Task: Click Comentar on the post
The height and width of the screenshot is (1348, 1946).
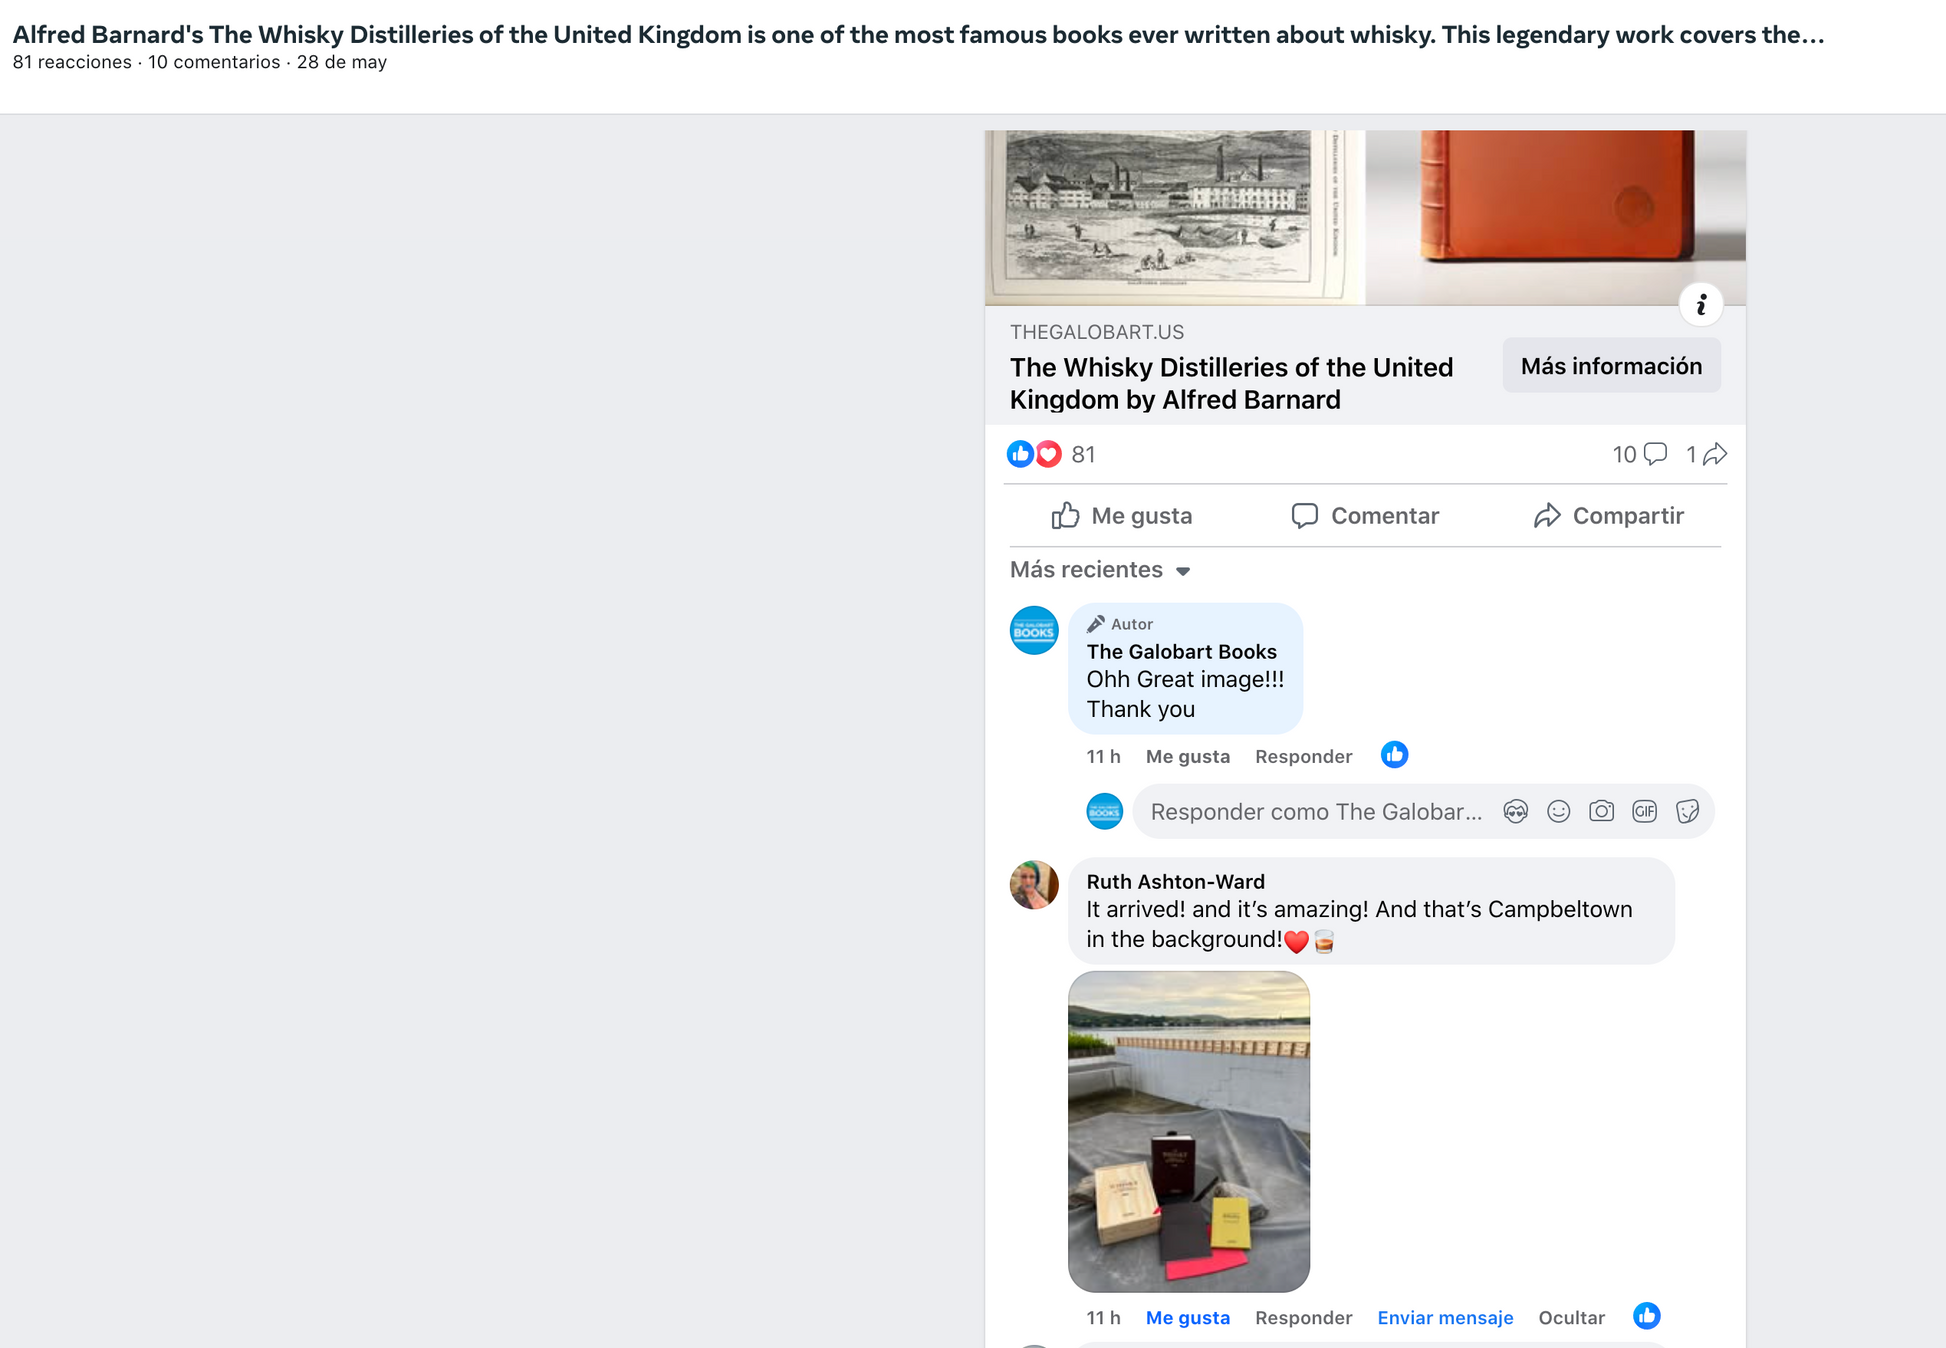Action: pos(1364,516)
